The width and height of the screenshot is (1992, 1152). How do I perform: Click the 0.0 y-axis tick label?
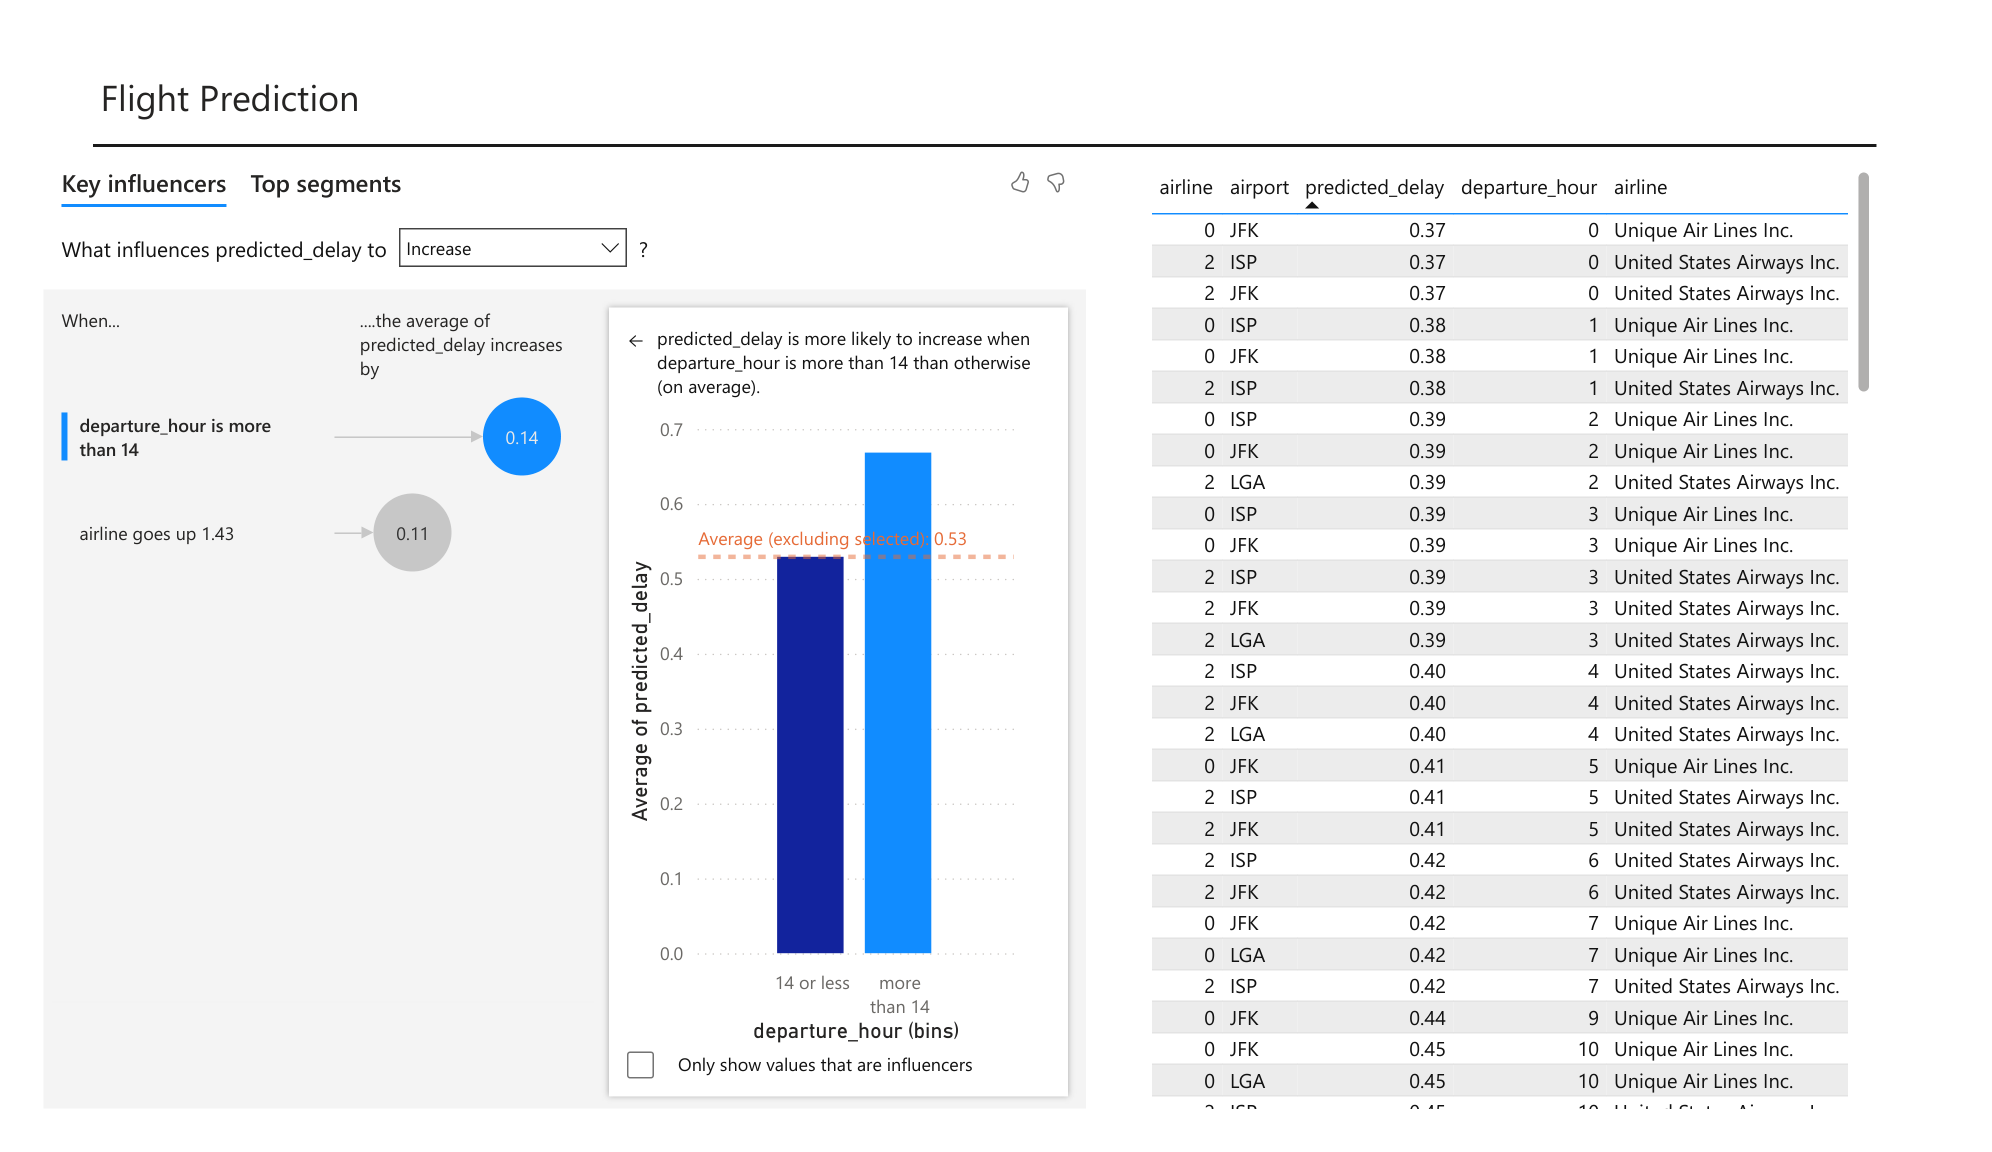671,954
